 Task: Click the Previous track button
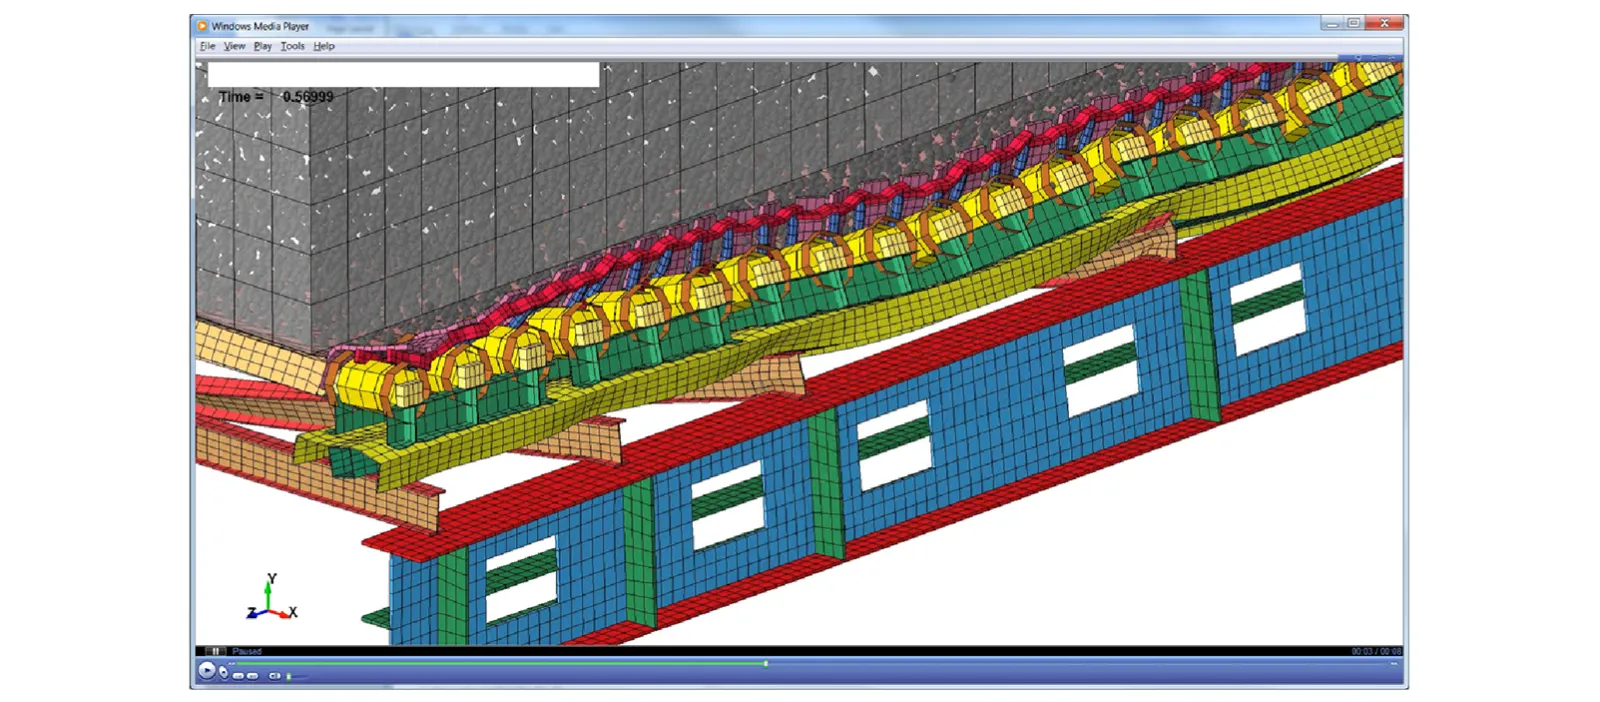238,676
